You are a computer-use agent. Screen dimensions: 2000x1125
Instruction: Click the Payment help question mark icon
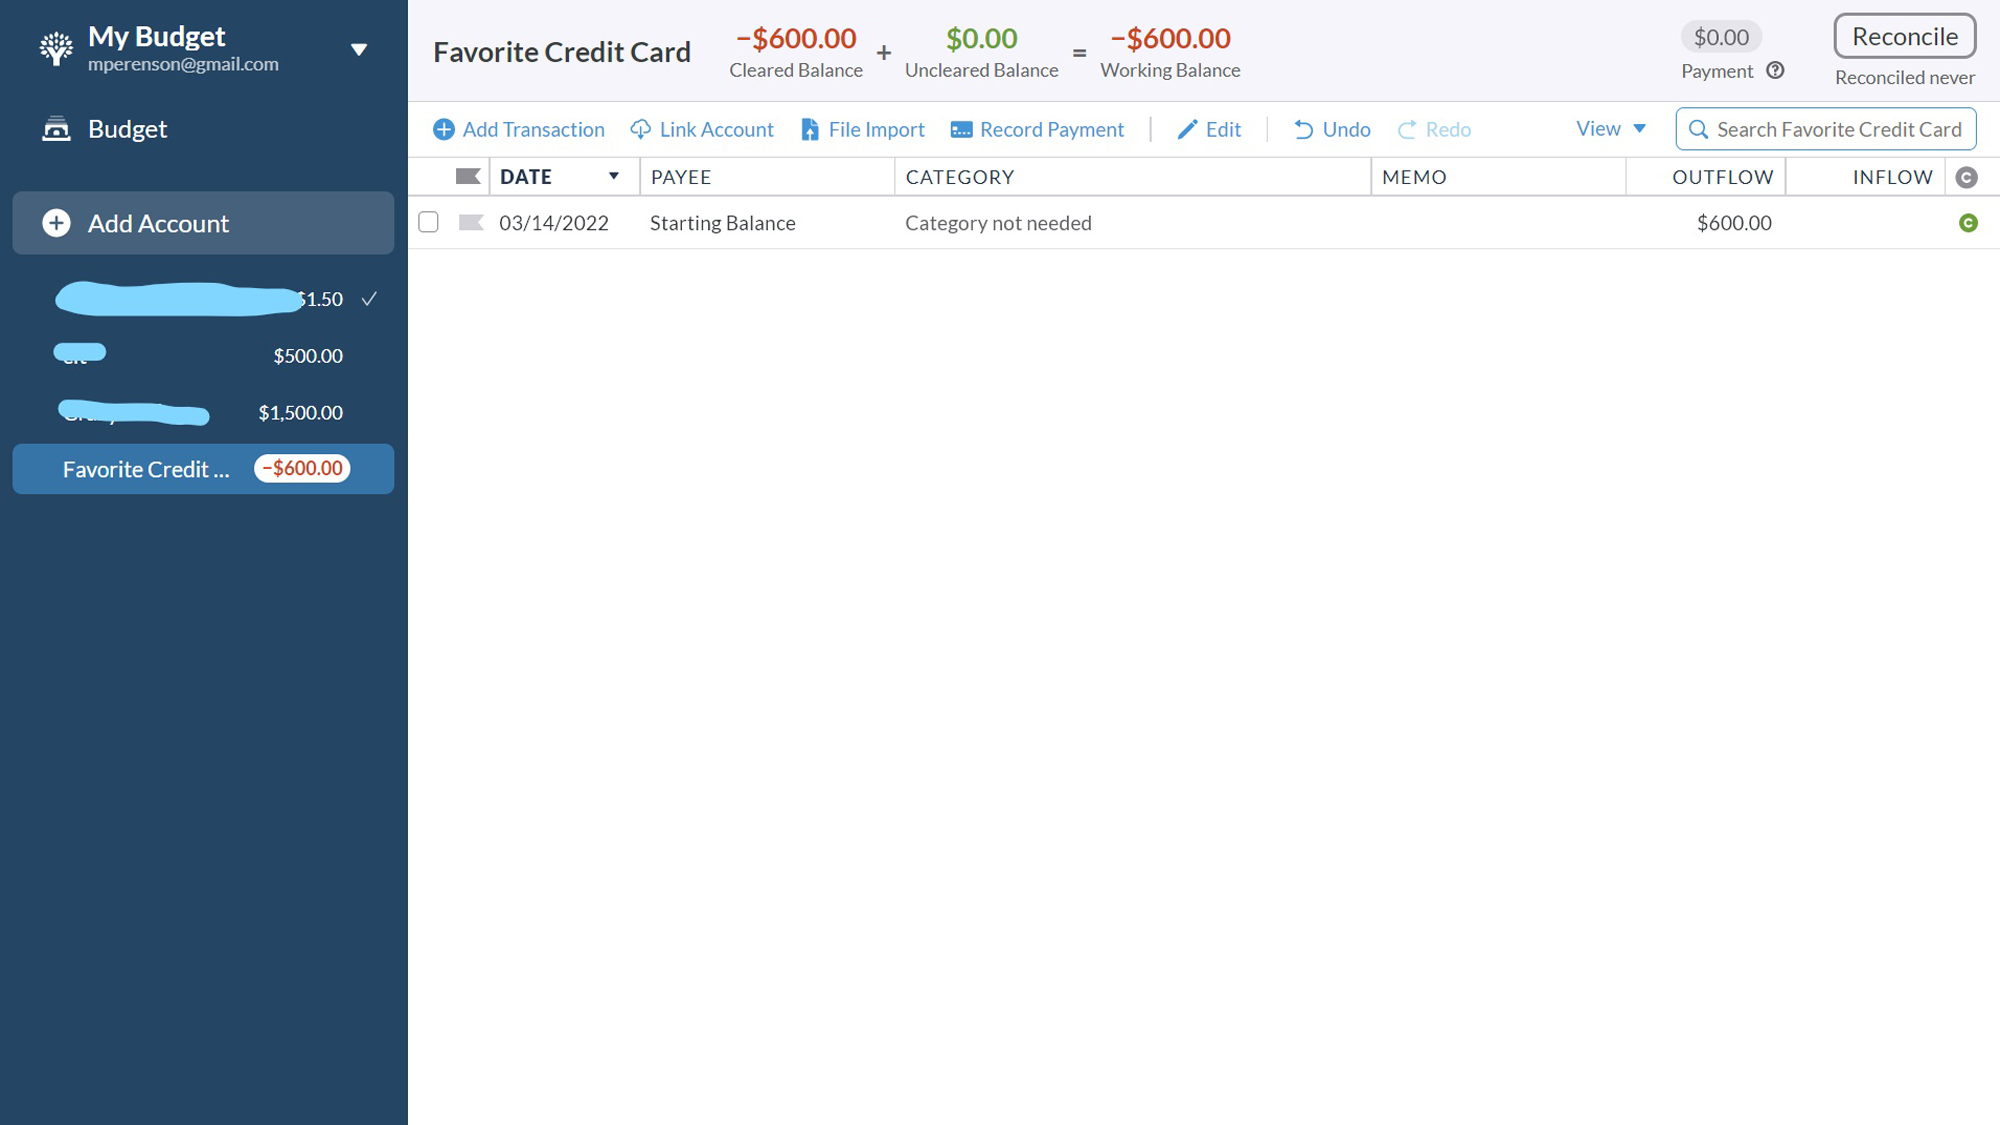pyautogui.click(x=1775, y=71)
